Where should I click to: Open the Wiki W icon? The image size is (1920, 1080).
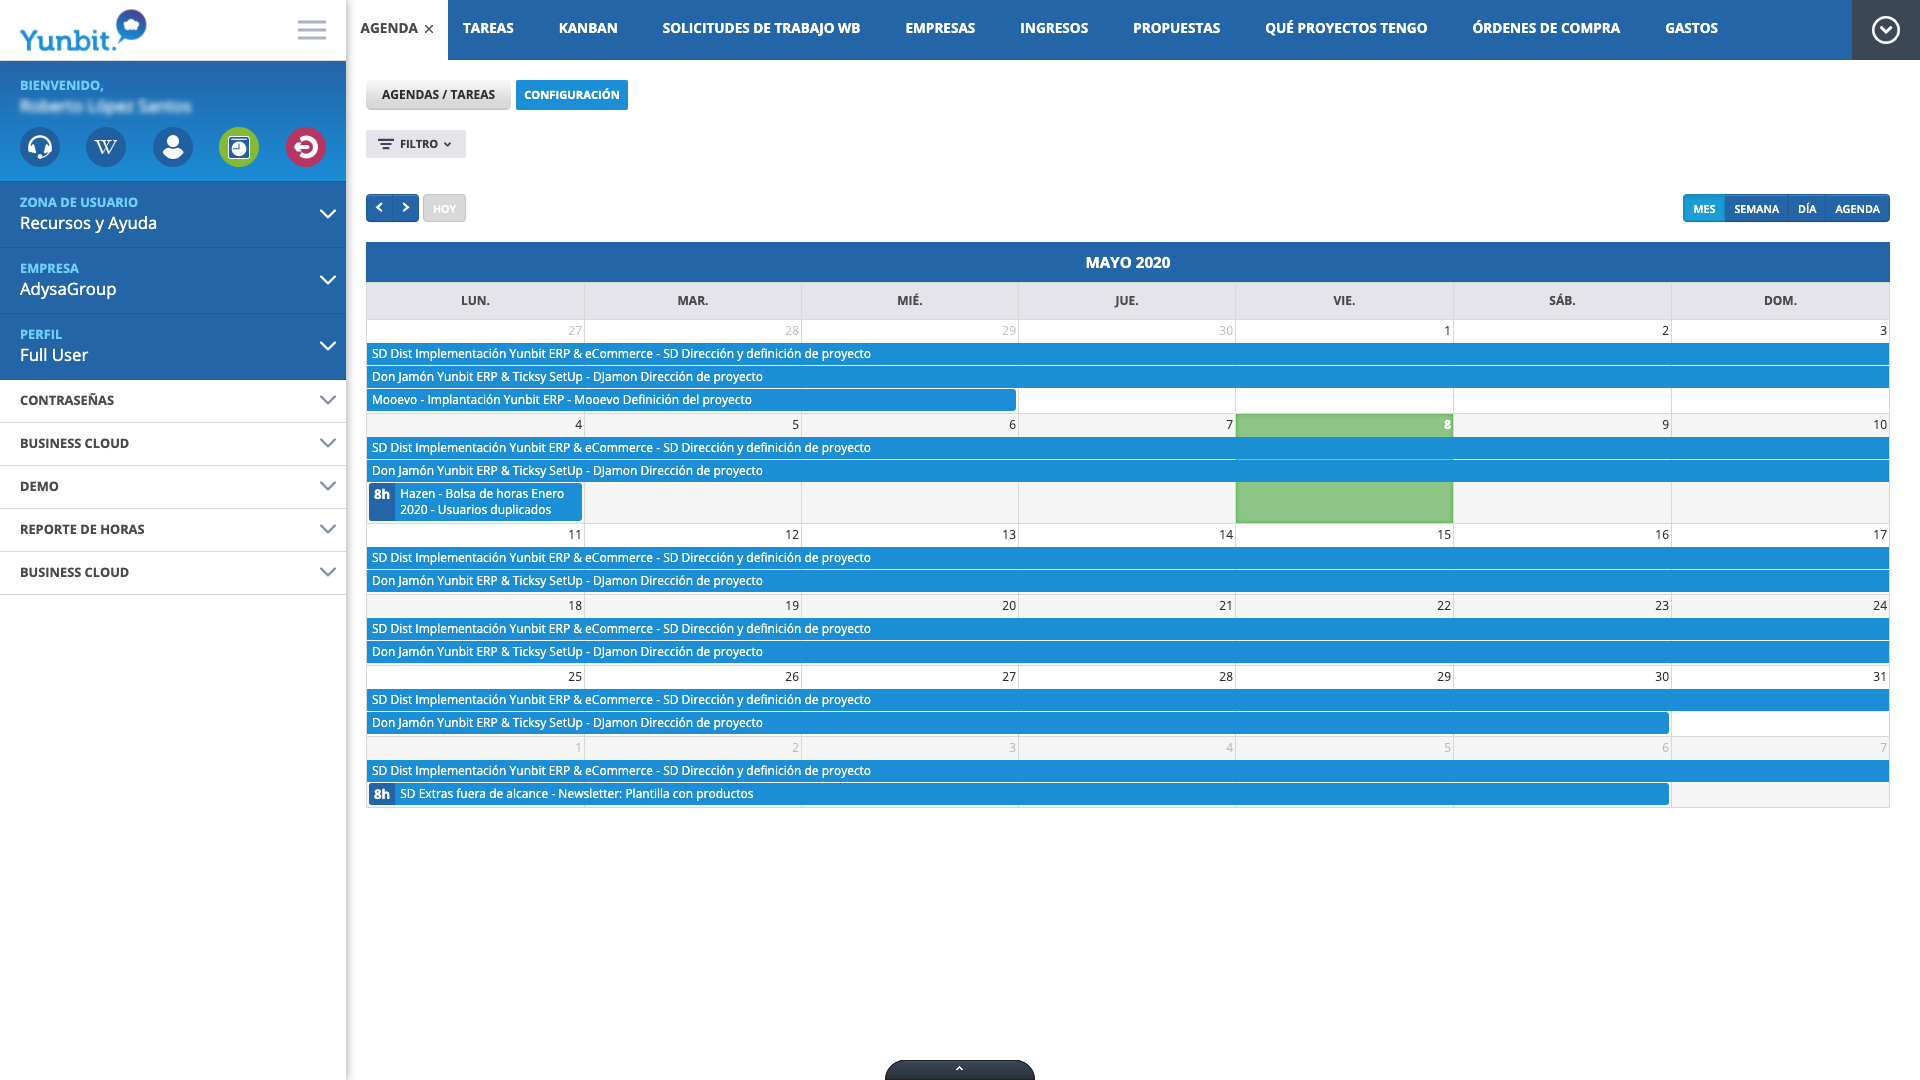(106, 147)
